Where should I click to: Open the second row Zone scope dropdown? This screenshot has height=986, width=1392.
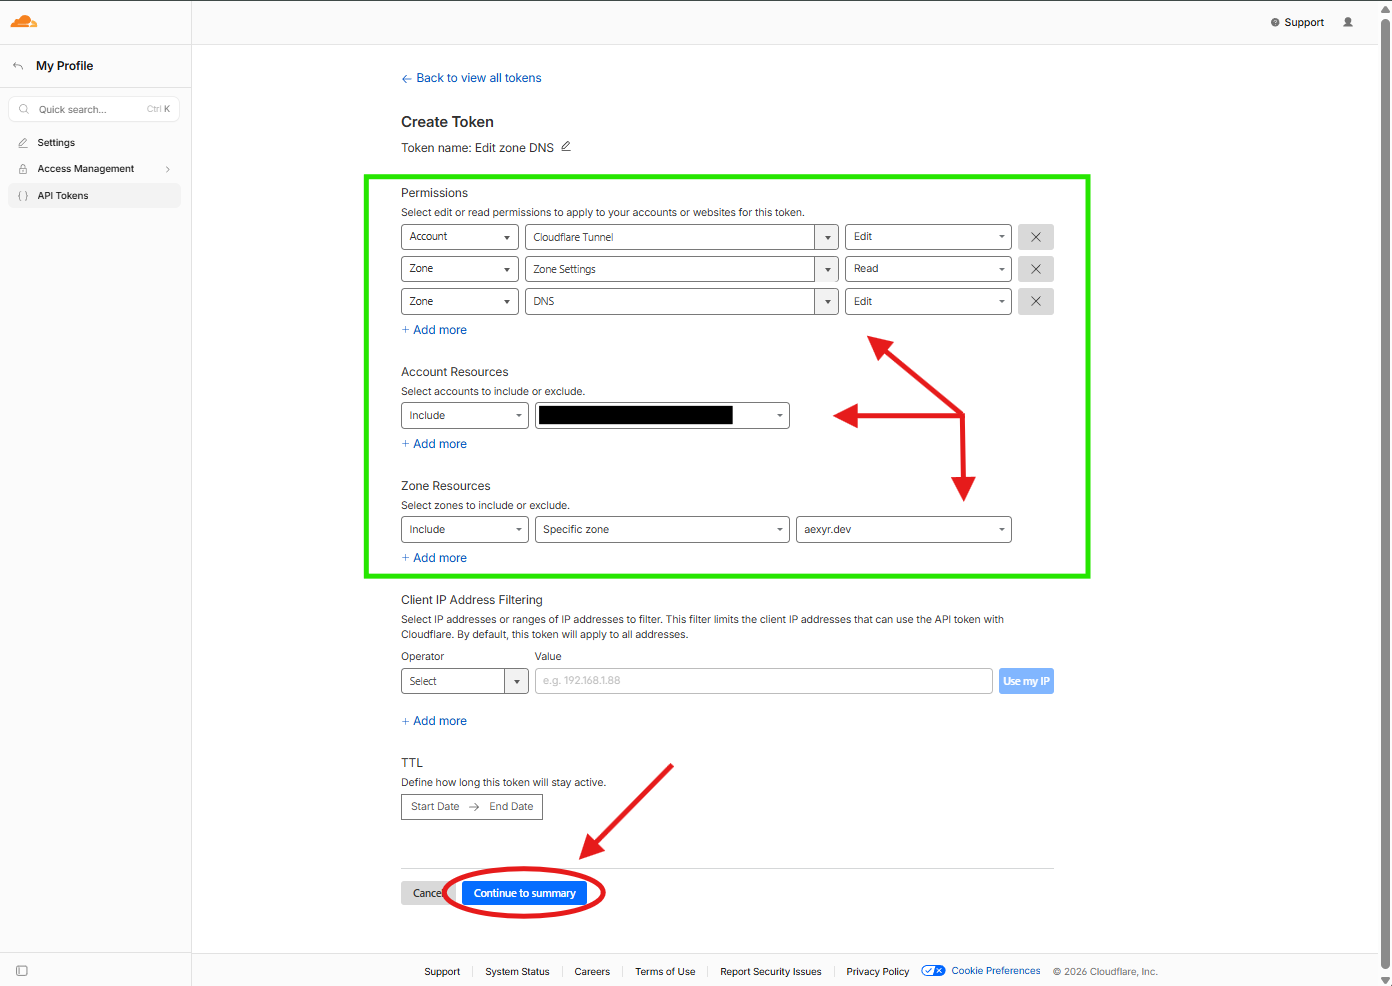tap(460, 269)
